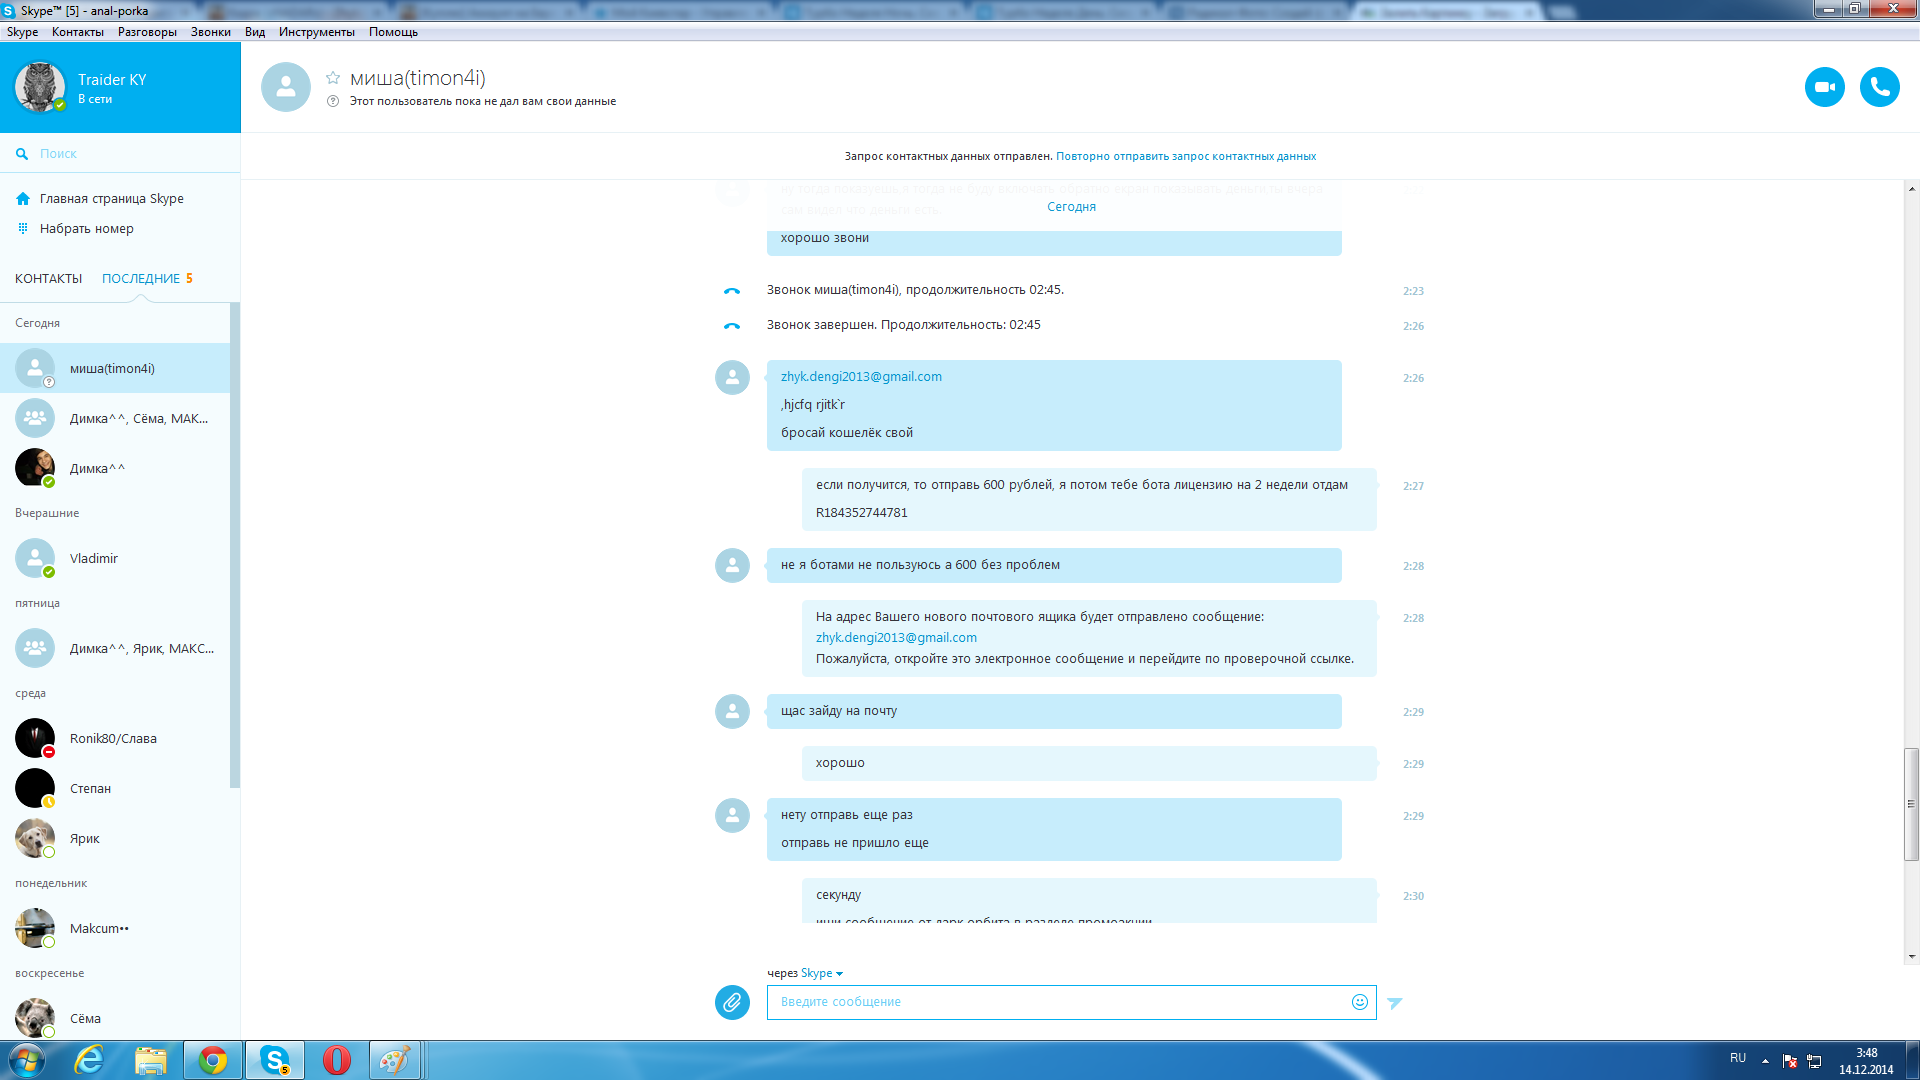Click the search magnifier icon
This screenshot has width=1920, height=1080.
[x=22, y=154]
